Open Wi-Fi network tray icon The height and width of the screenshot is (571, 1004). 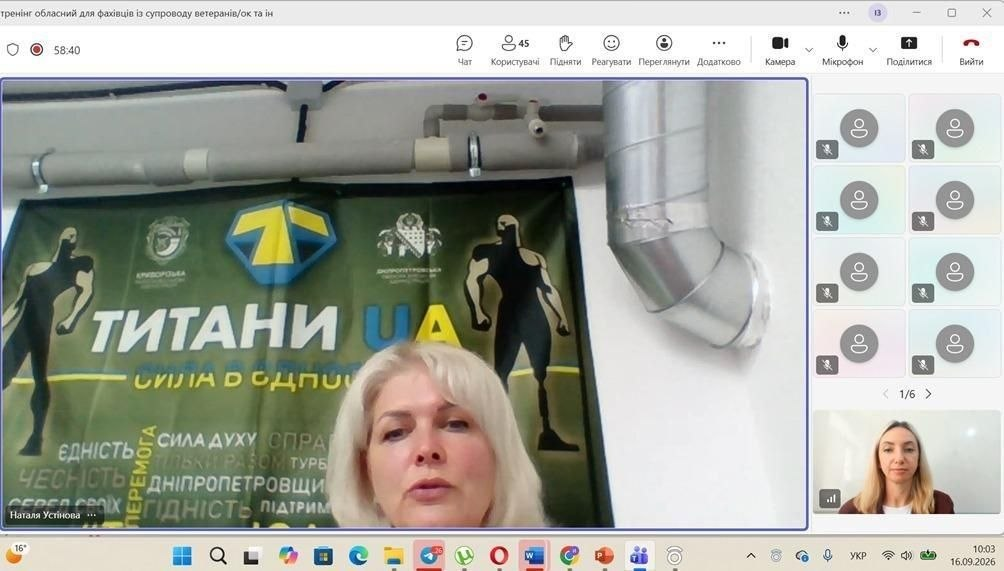pos(887,556)
